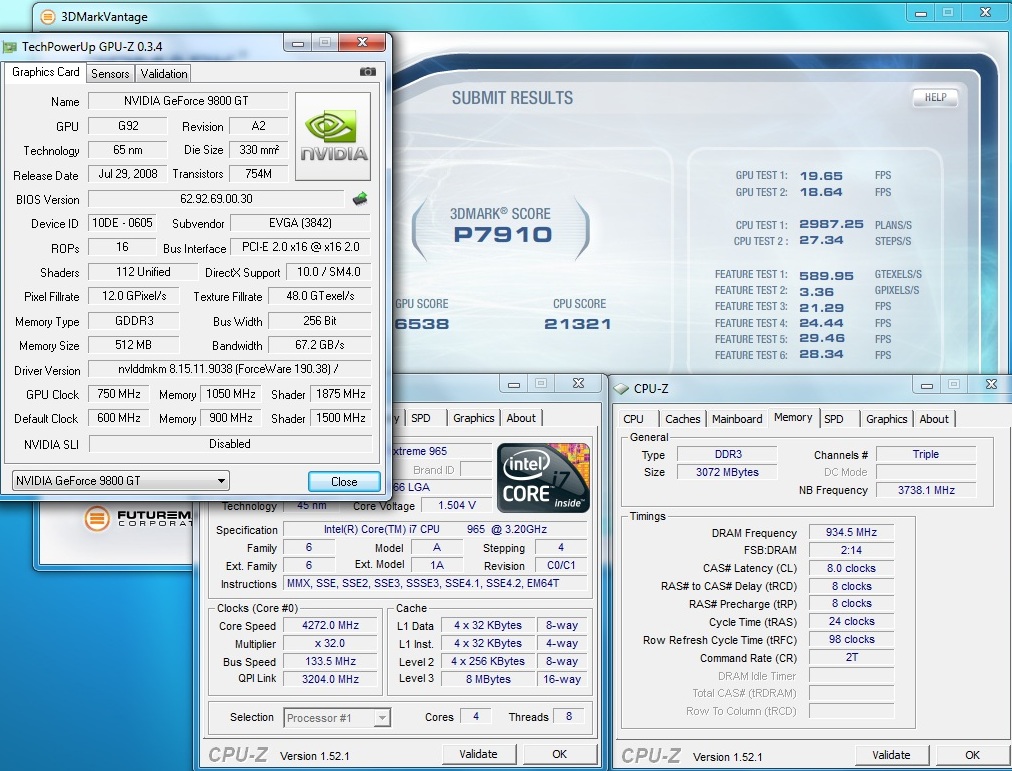This screenshot has width=1012, height=771.
Task: Click the Driver Version field
Action: tap(230, 369)
